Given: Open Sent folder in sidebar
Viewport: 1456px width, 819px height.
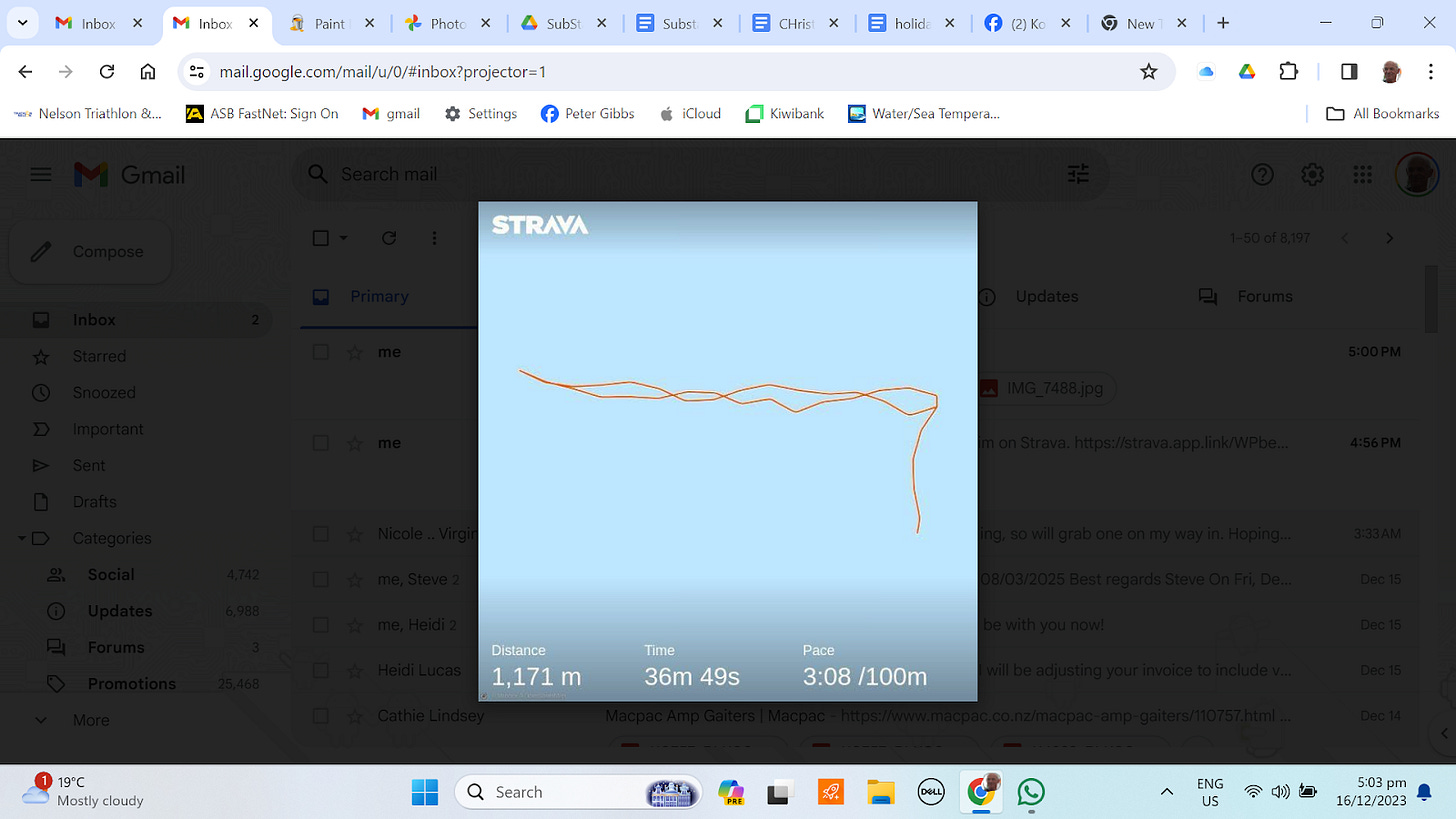Looking at the screenshot, I should [89, 465].
